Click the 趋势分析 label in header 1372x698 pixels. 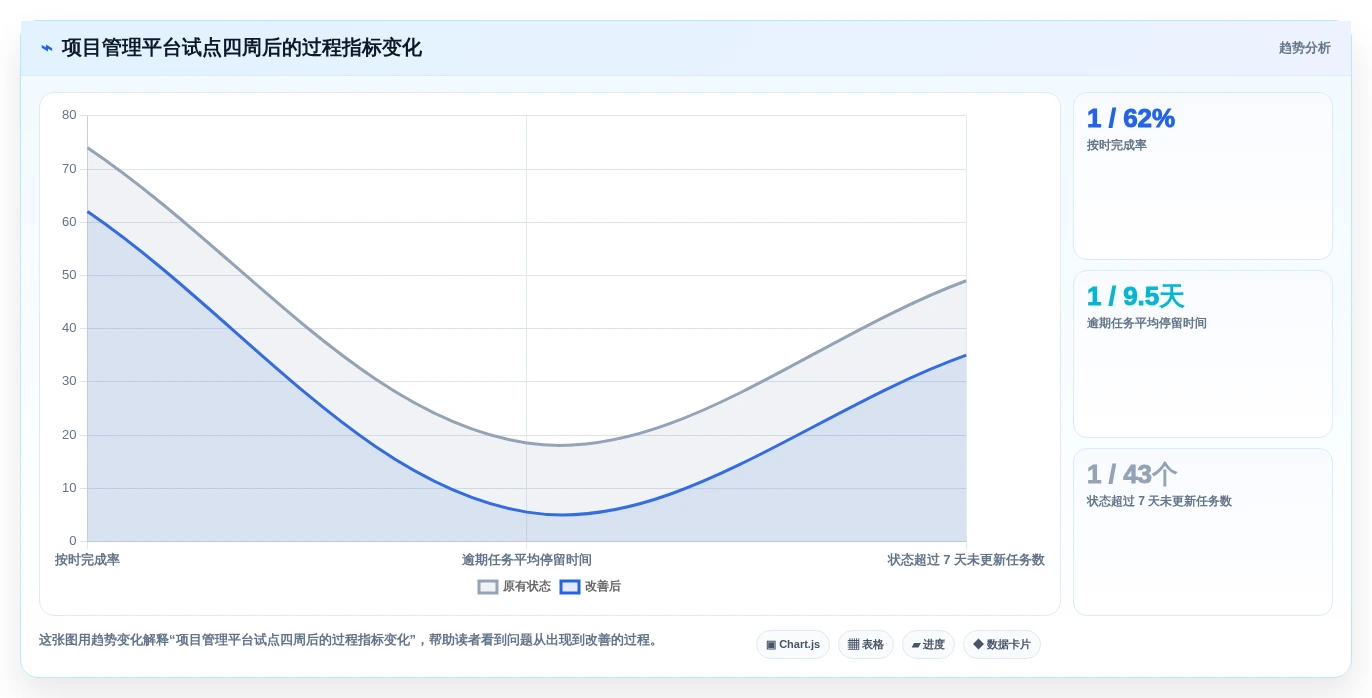[x=1304, y=48]
